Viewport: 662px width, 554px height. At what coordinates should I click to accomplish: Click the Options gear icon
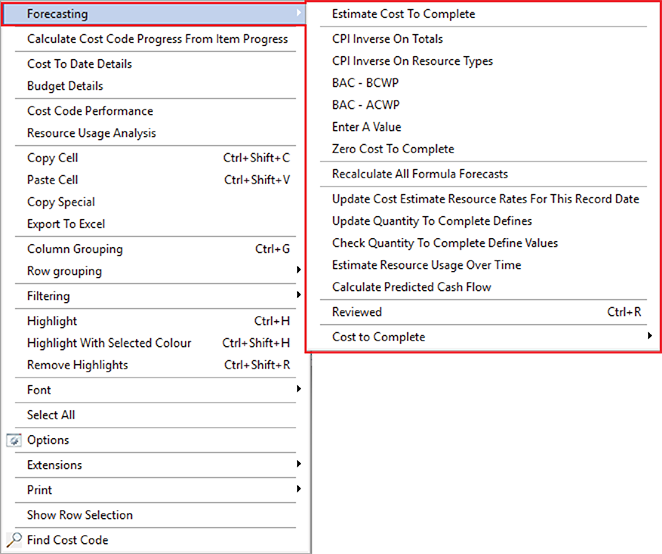pos(14,440)
